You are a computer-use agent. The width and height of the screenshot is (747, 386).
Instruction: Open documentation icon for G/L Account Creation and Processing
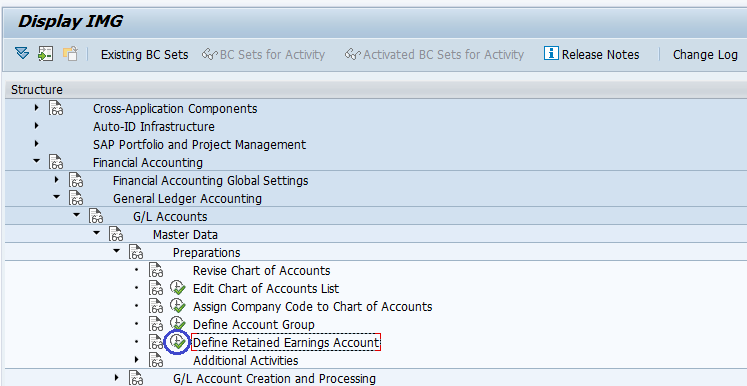(x=136, y=378)
